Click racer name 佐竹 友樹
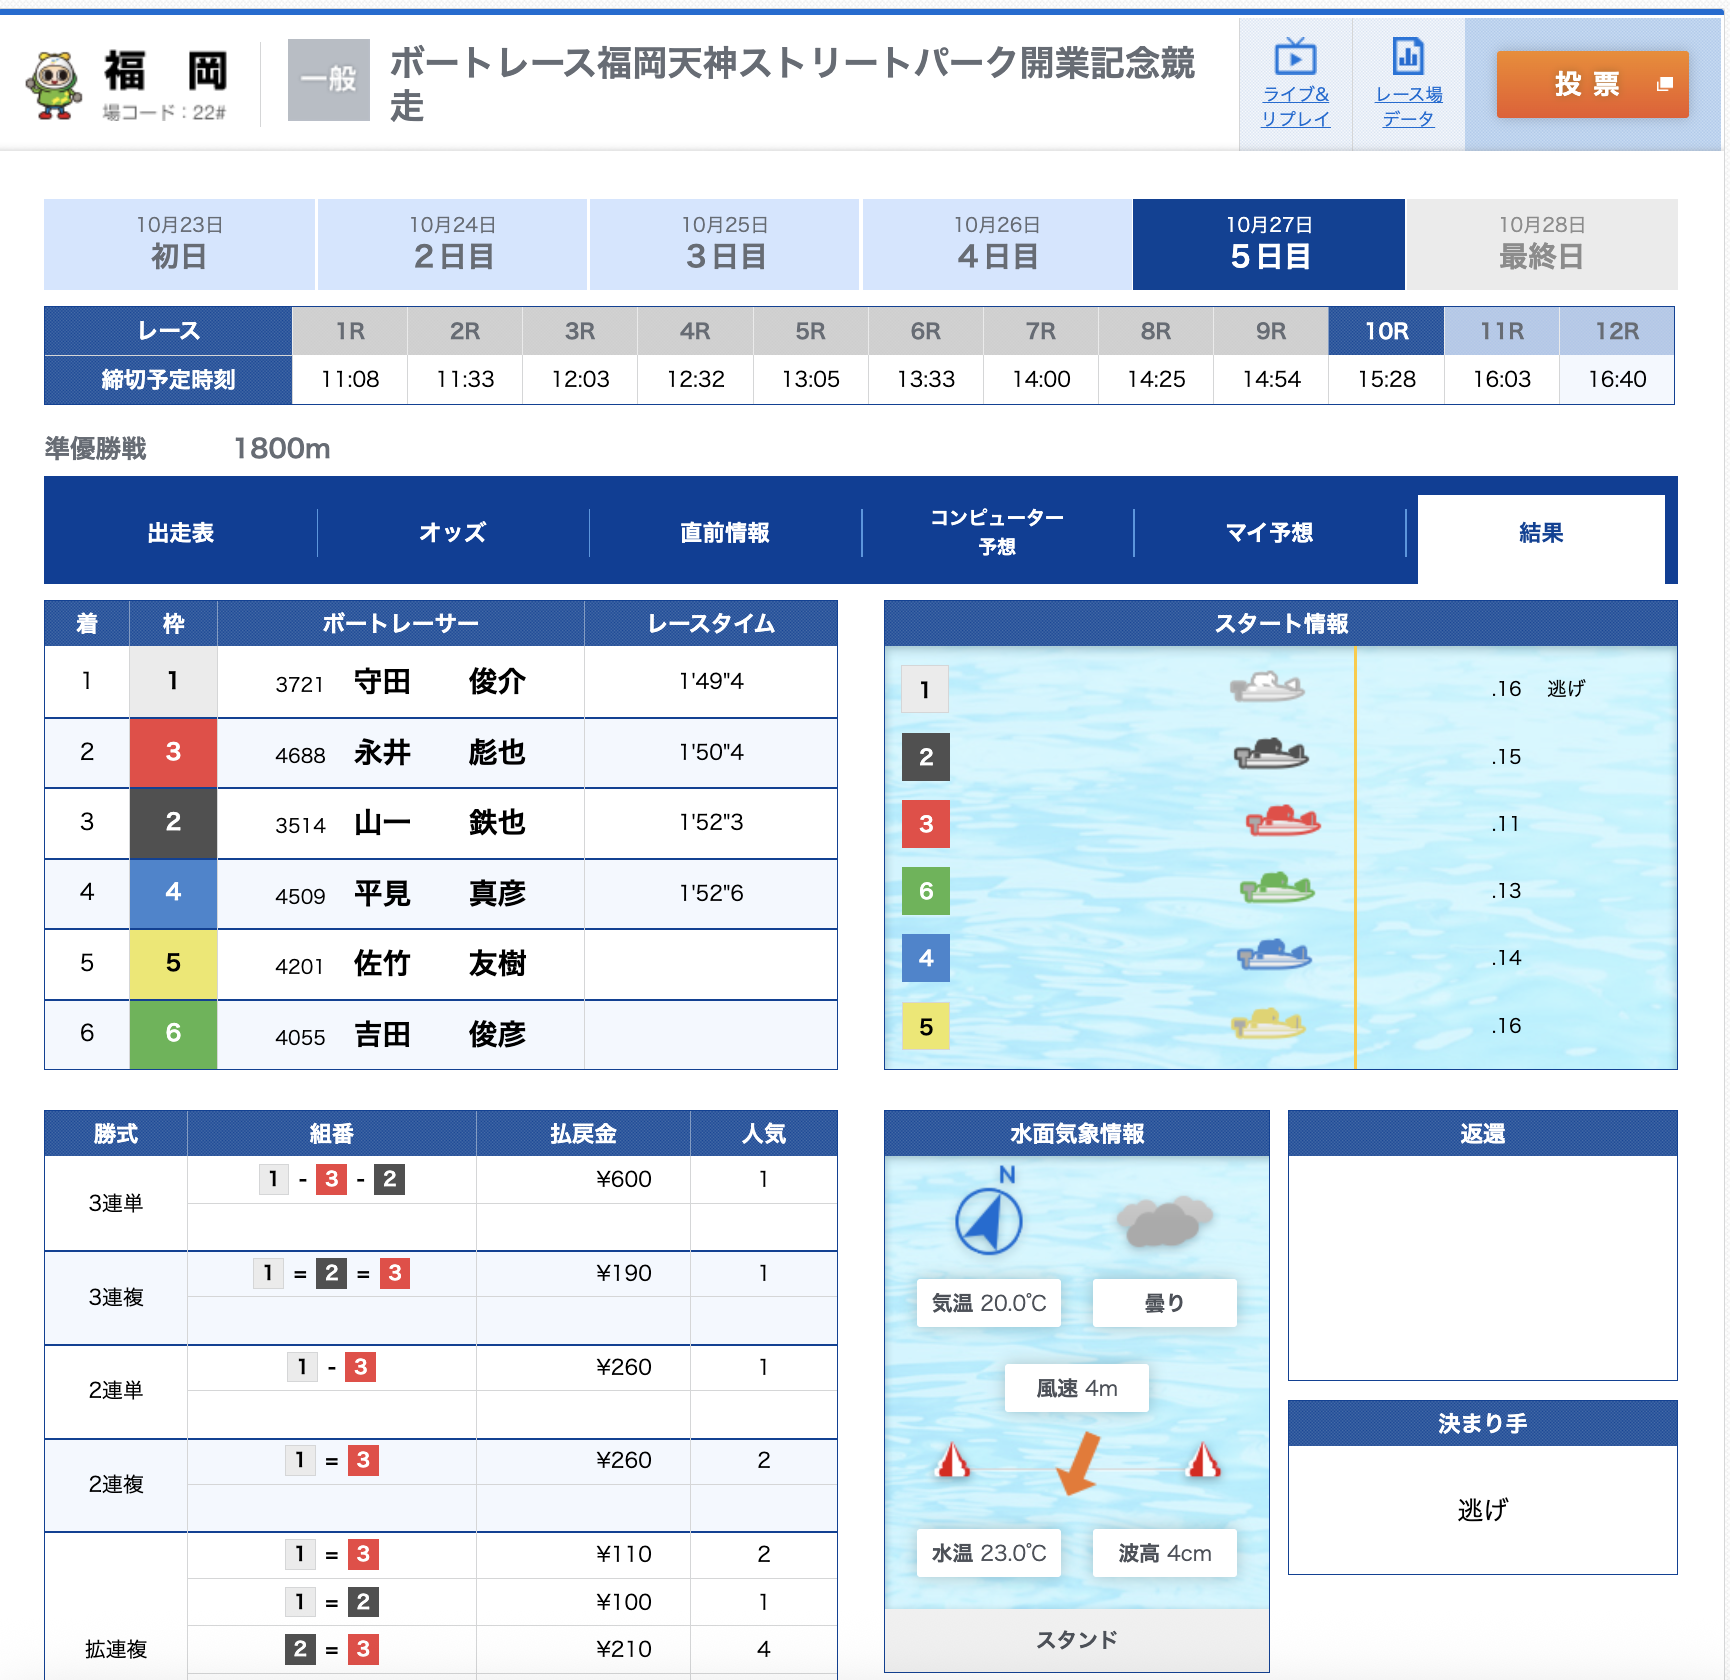This screenshot has width=1730, height=1680. [440, 964]
